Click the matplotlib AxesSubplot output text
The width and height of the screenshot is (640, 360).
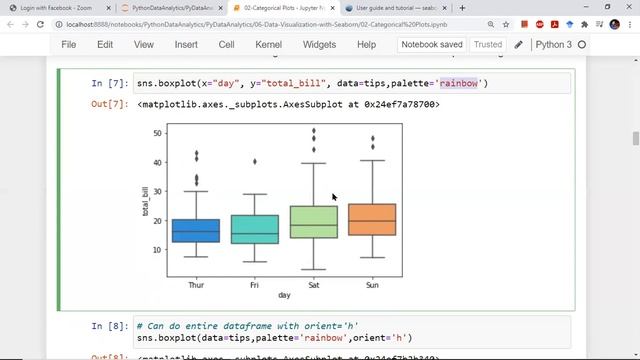pos(288,104)
